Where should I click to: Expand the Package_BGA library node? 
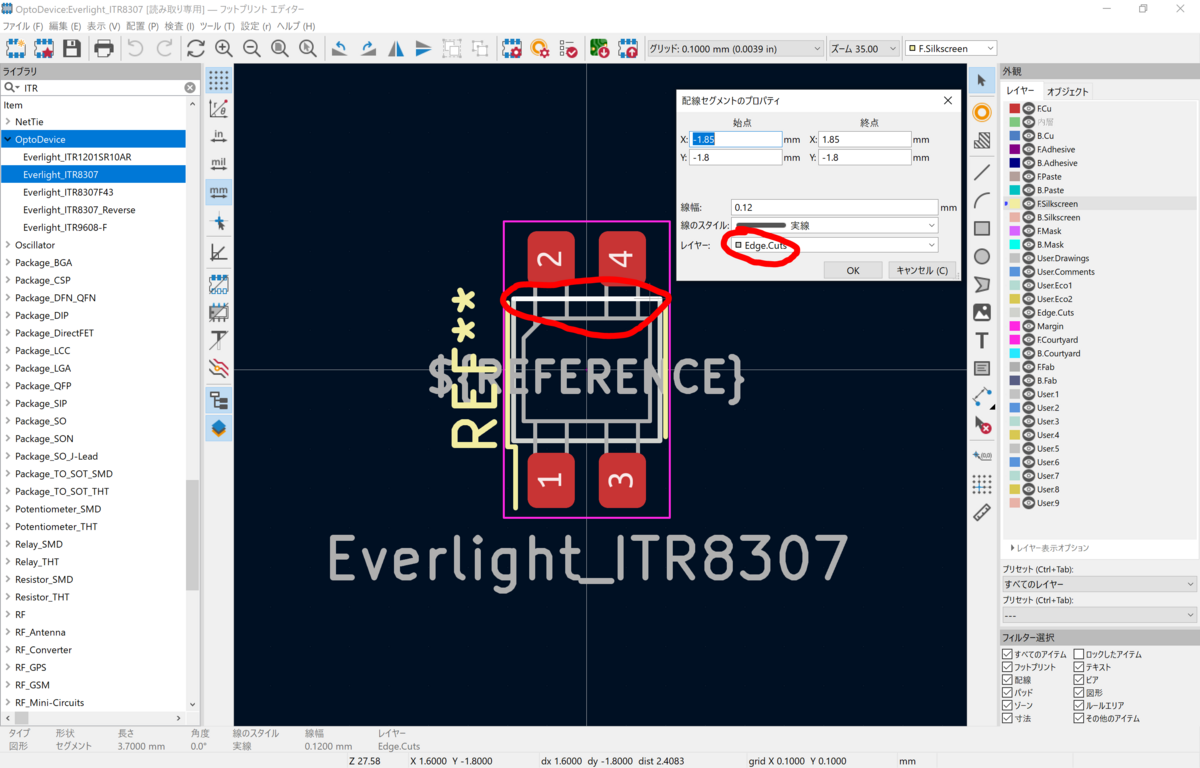(x=7, y=262)
